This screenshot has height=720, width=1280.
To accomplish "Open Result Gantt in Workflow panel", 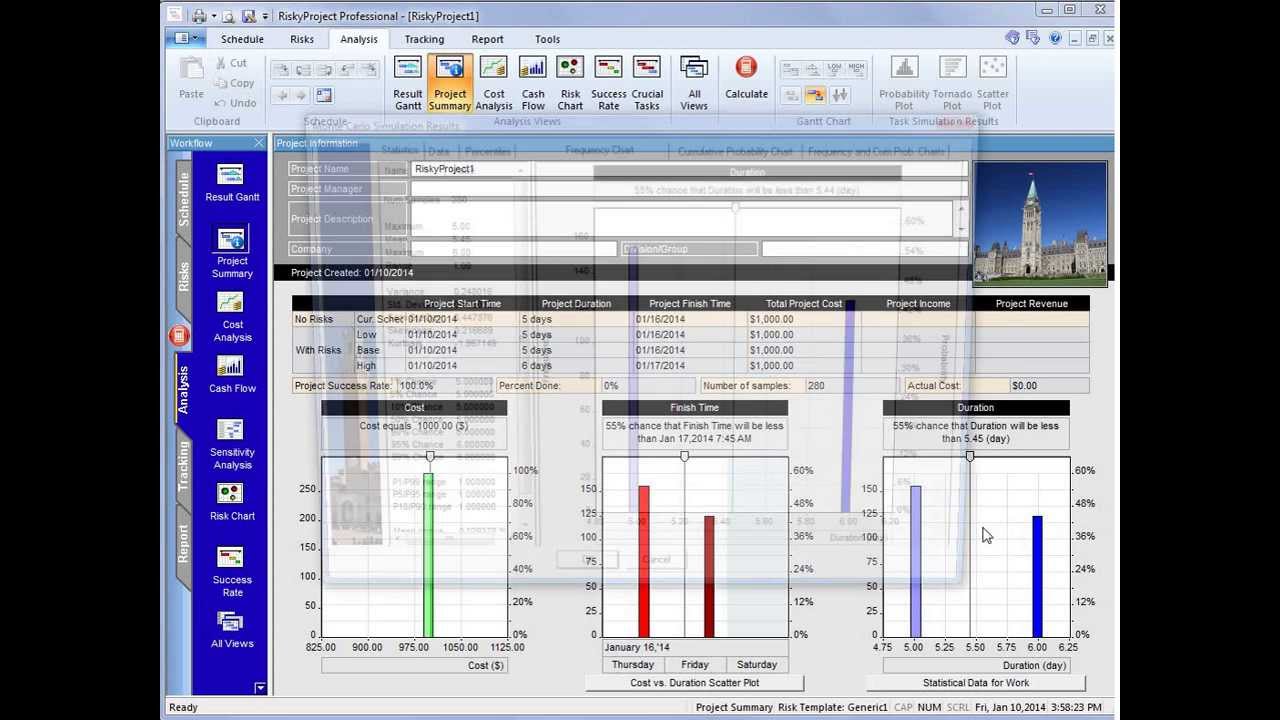I will click(232, 183).
